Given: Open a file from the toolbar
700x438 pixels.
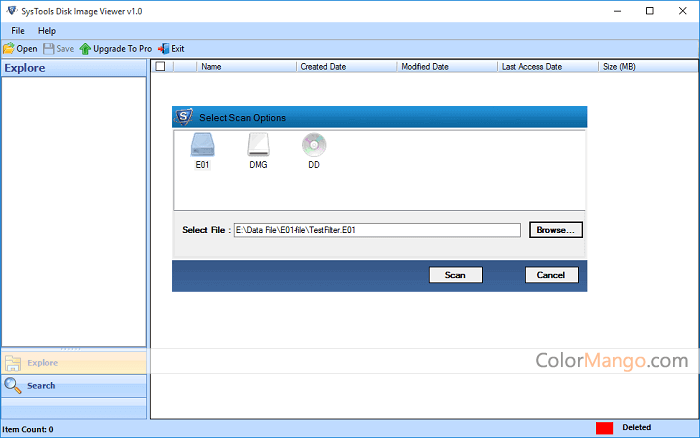Looking at the screenshot, I should click(x=21, y=49).
